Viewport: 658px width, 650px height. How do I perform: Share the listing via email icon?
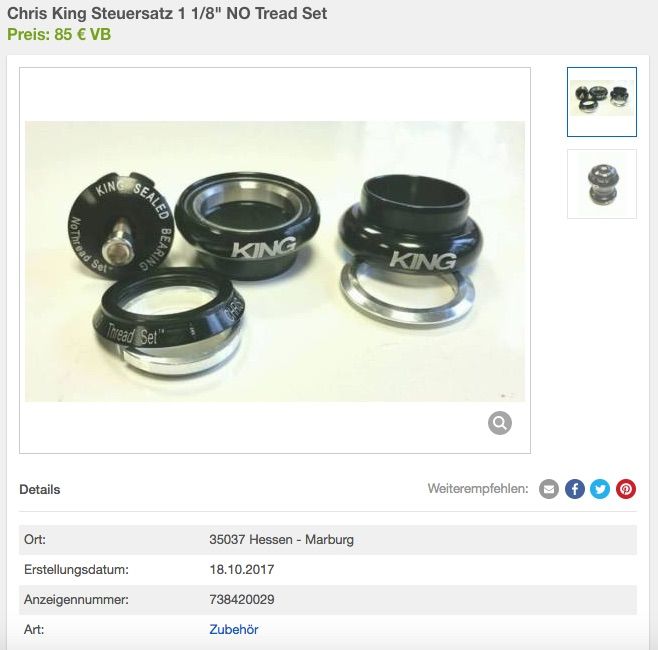click(x=548, y=489)
